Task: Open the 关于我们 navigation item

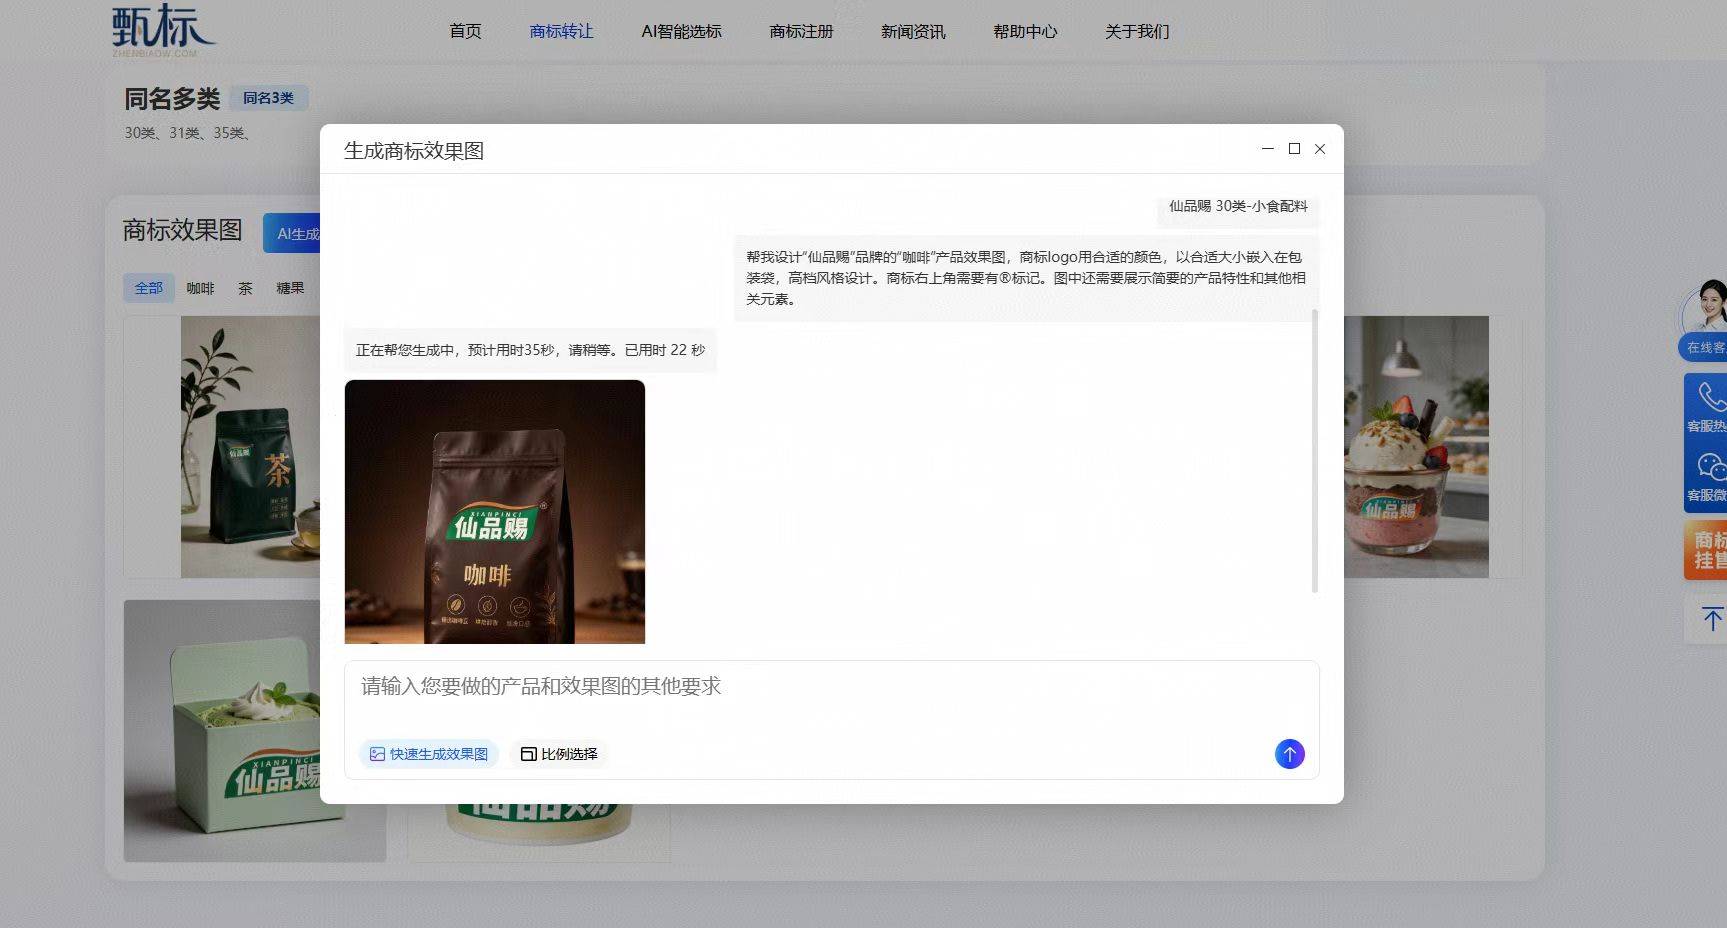Action: 1137,32
